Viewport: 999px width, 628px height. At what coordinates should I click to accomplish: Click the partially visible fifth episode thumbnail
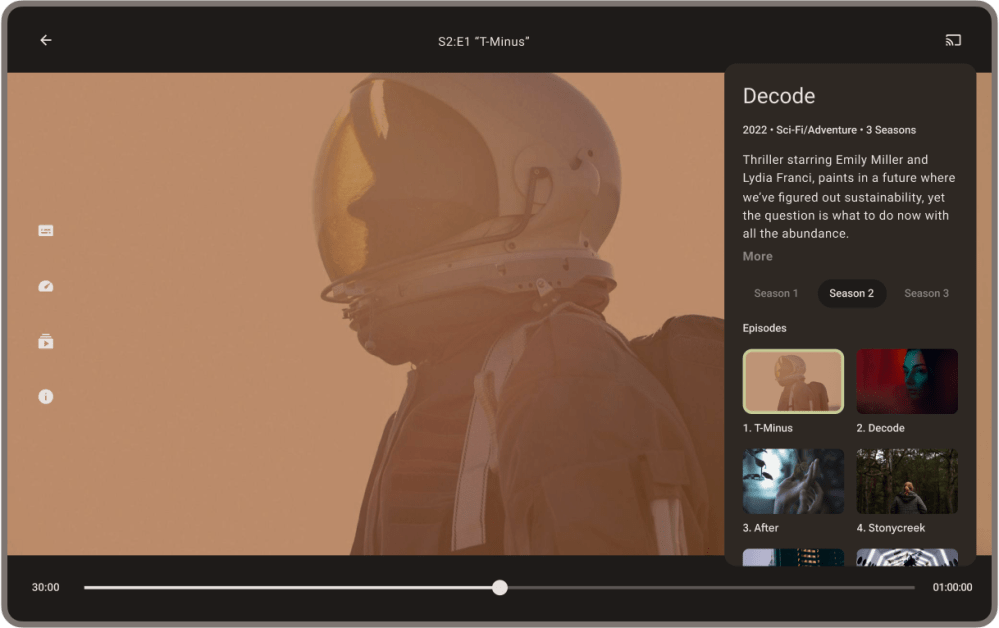[793, 557]
